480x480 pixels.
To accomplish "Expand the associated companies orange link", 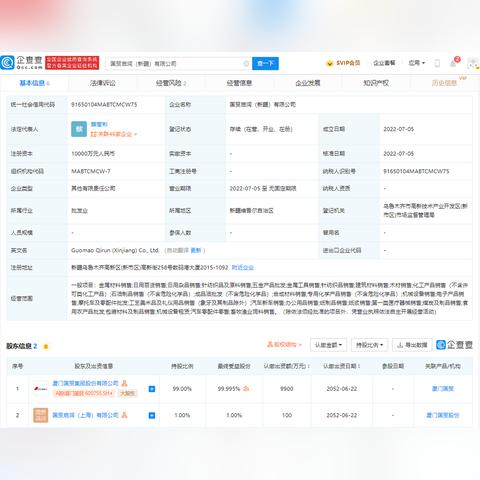I will point(114,134).
